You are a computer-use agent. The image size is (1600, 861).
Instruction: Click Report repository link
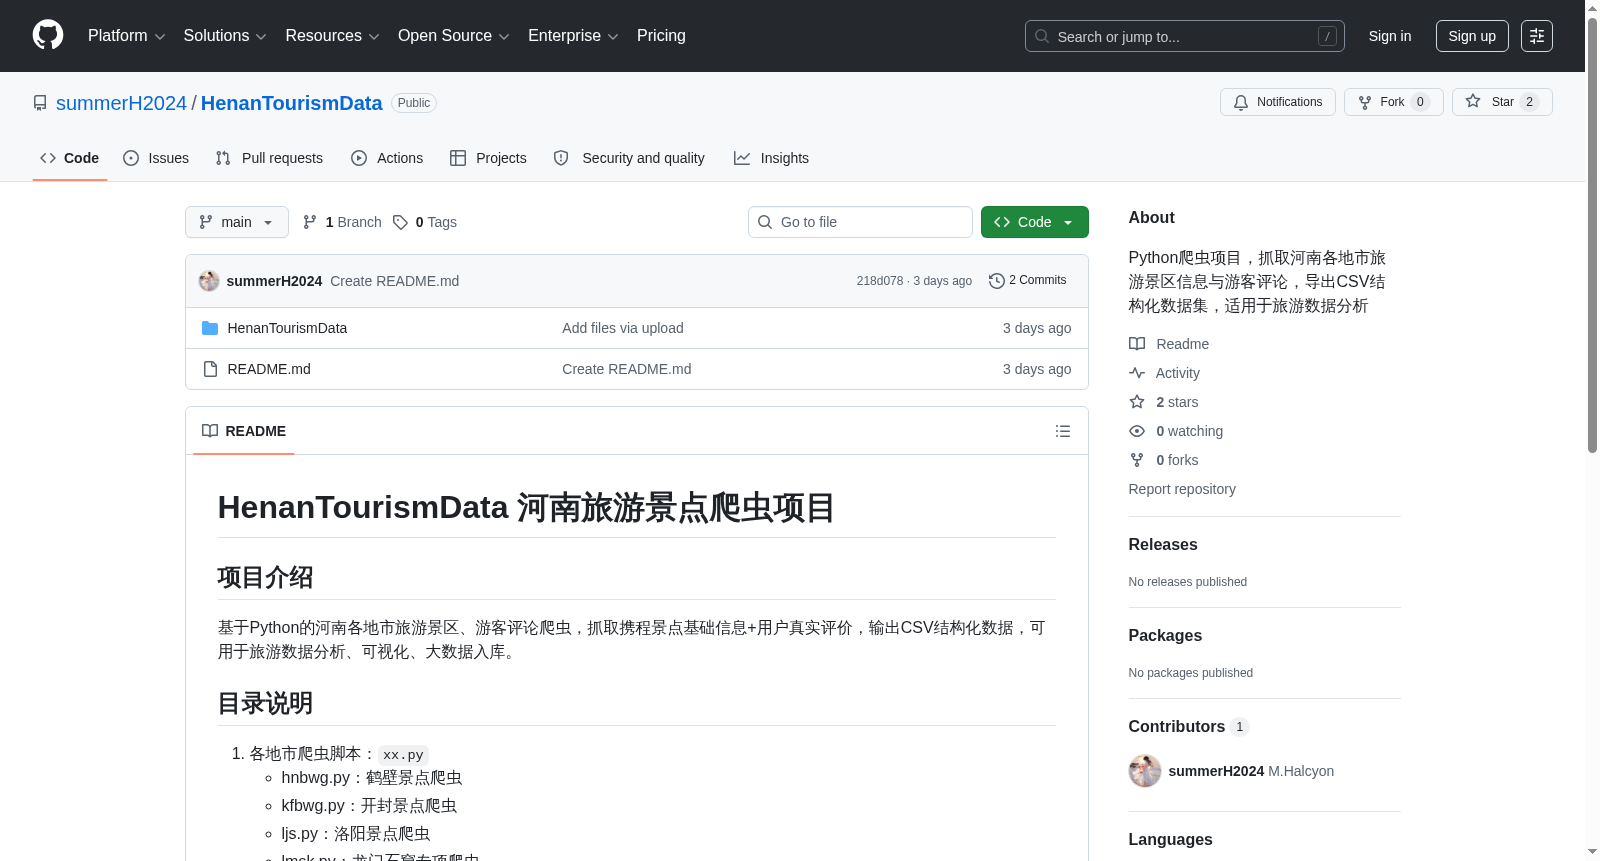pos(1182,489)
